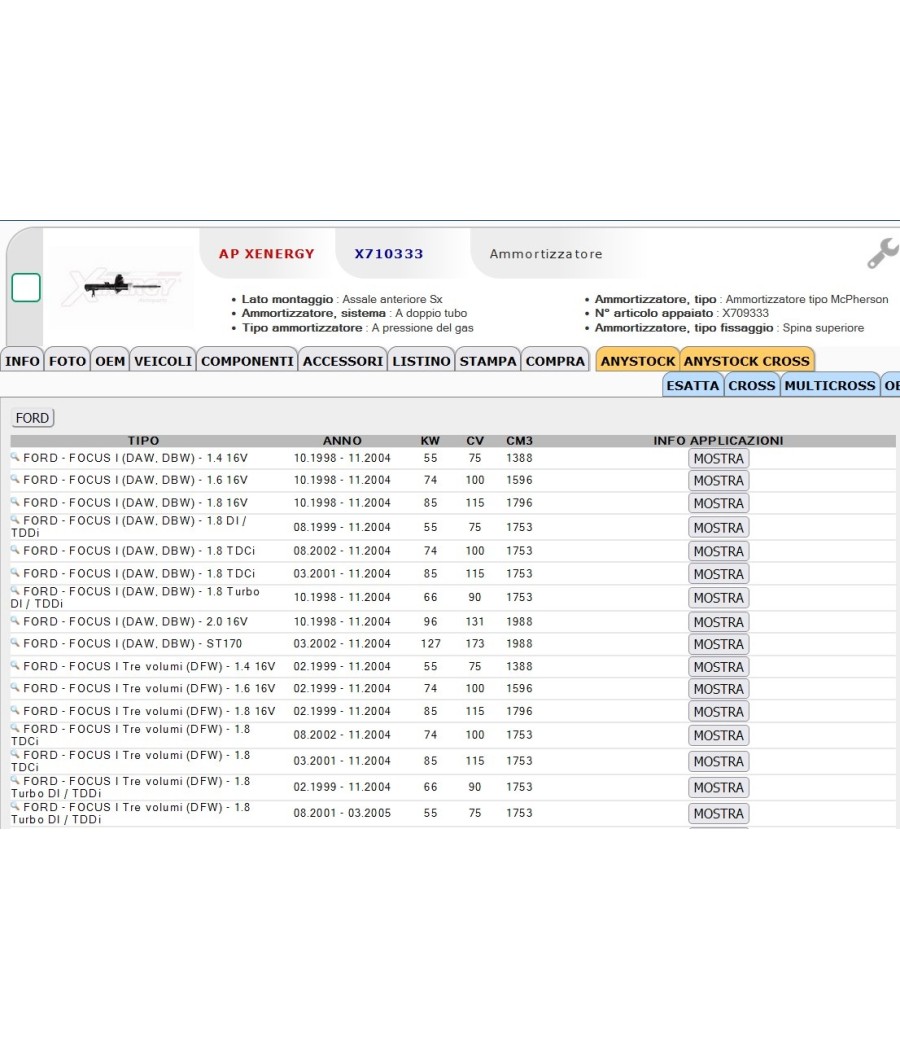Click the KW column header

coord(430,441)
